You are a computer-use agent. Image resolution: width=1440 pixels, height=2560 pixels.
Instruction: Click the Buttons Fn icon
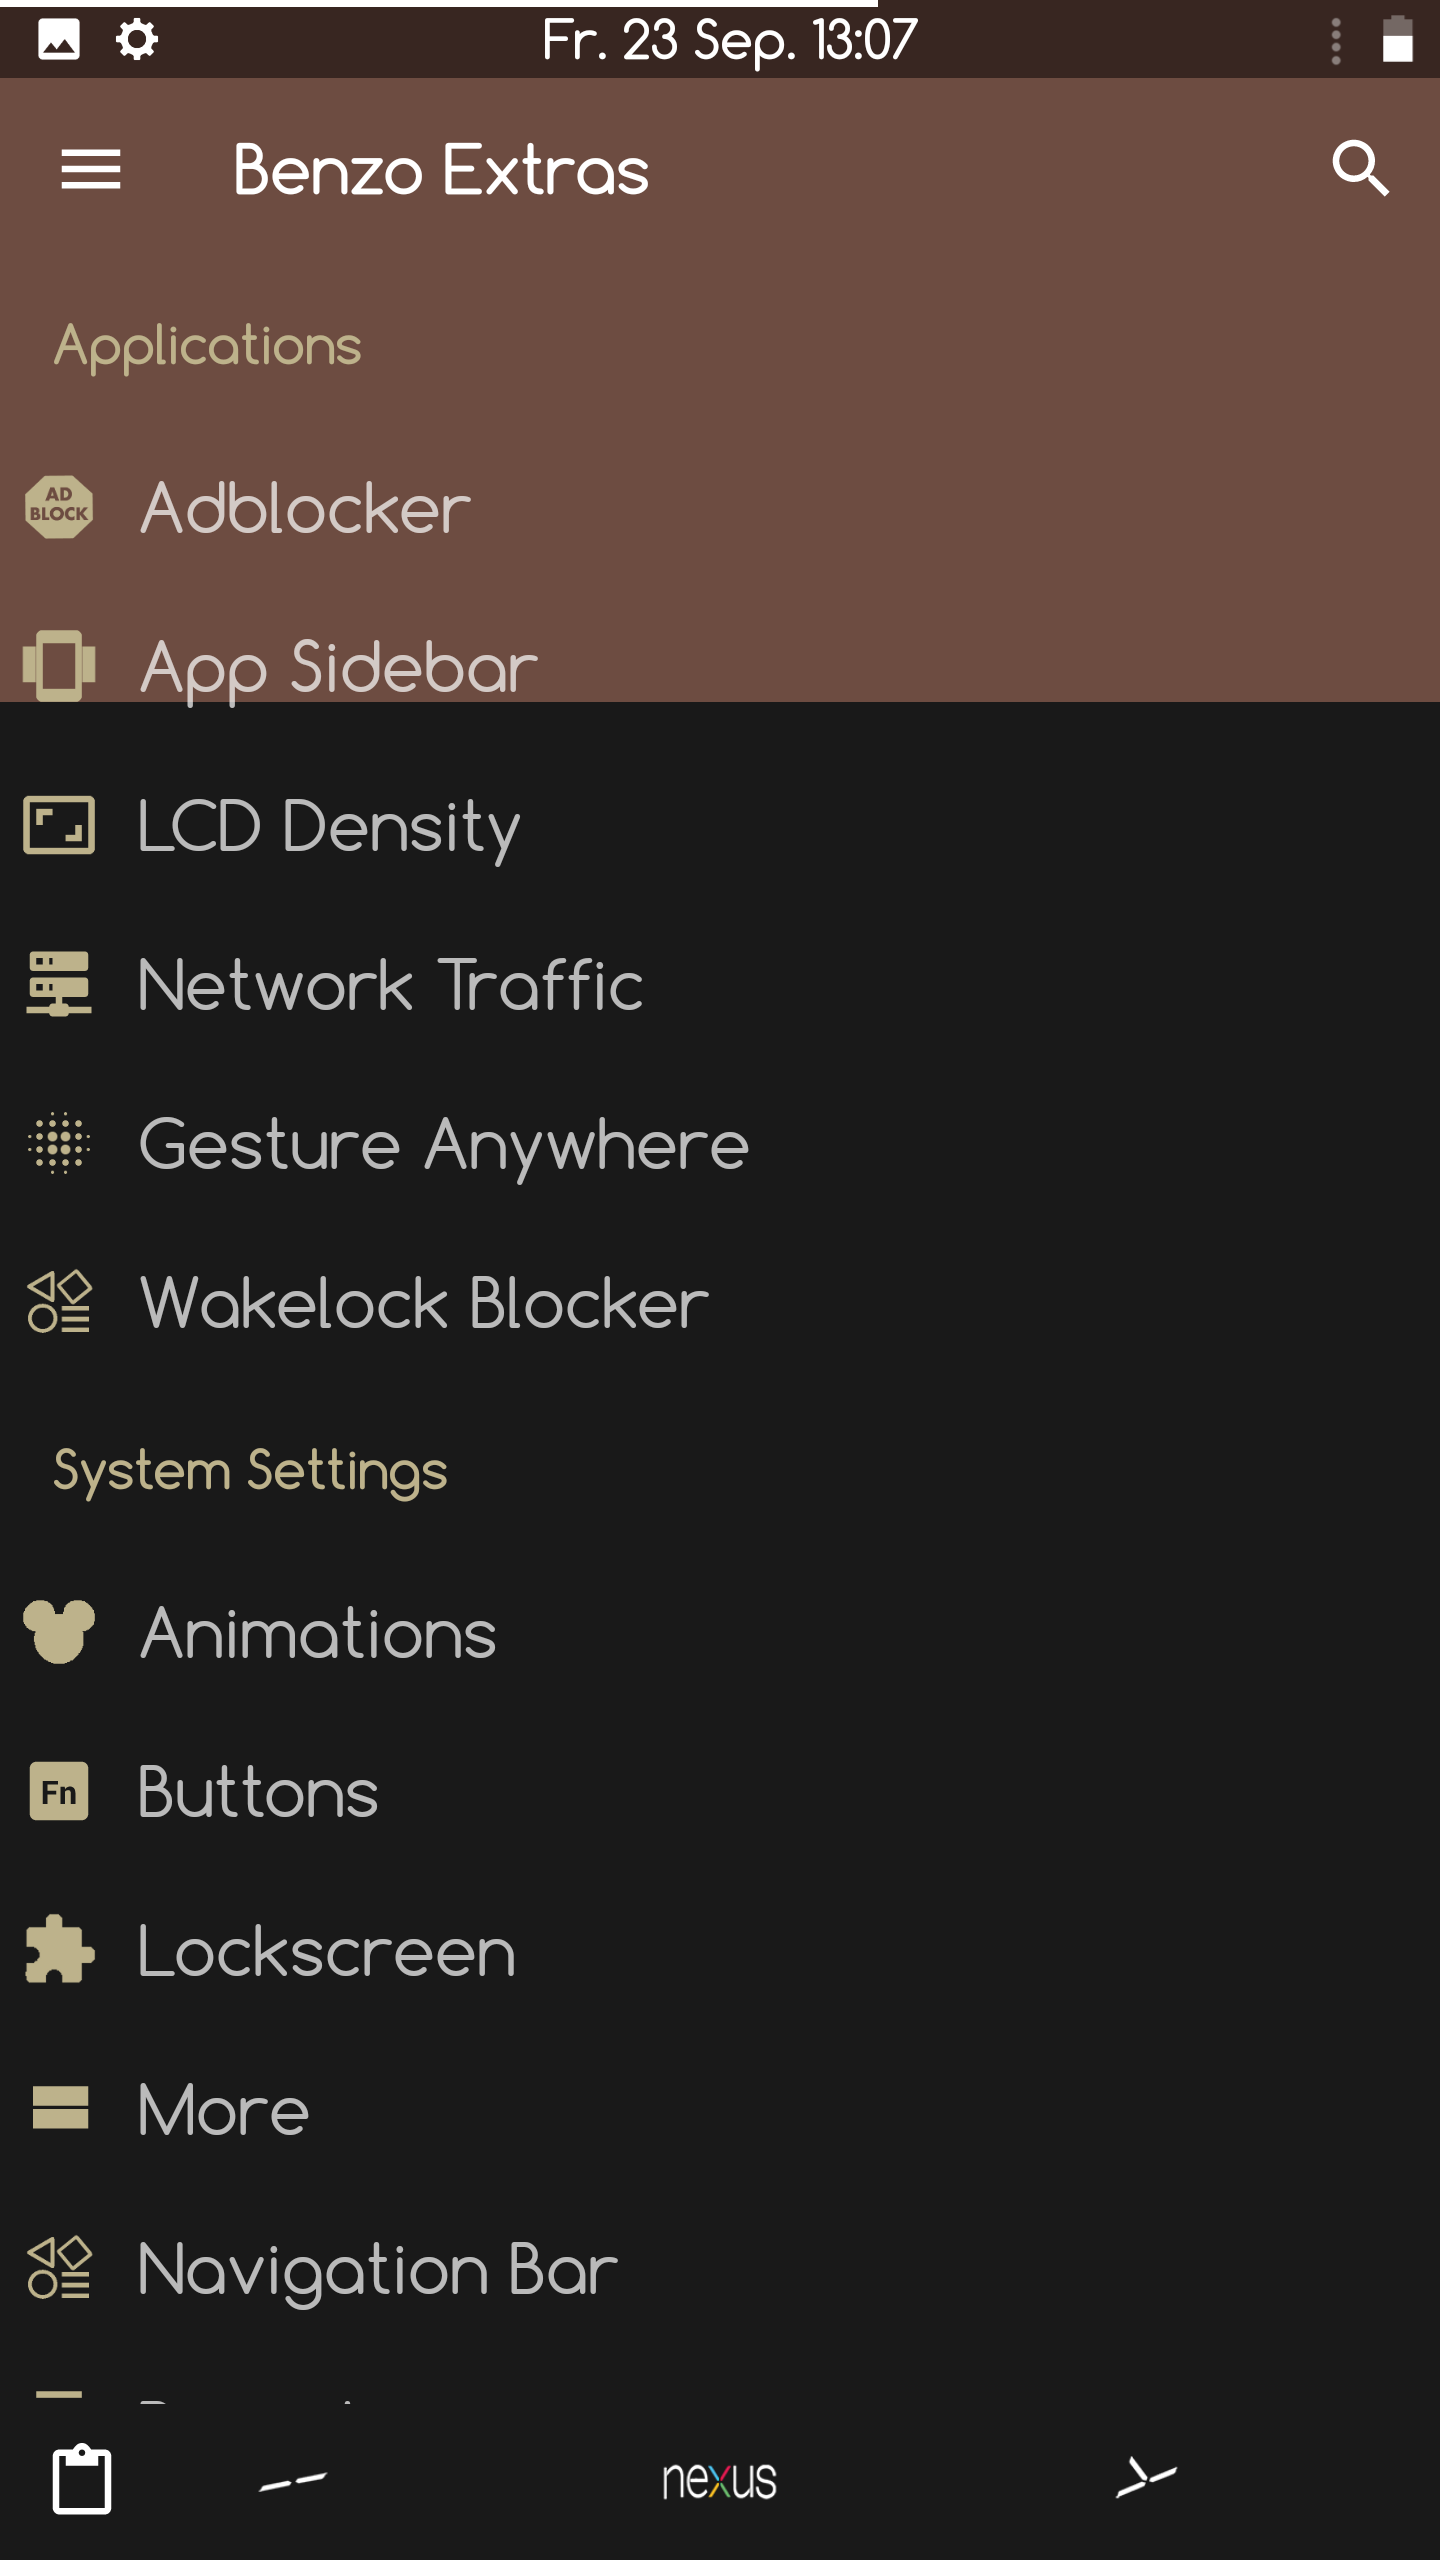pyautogui.click(x=59, y=1792)
